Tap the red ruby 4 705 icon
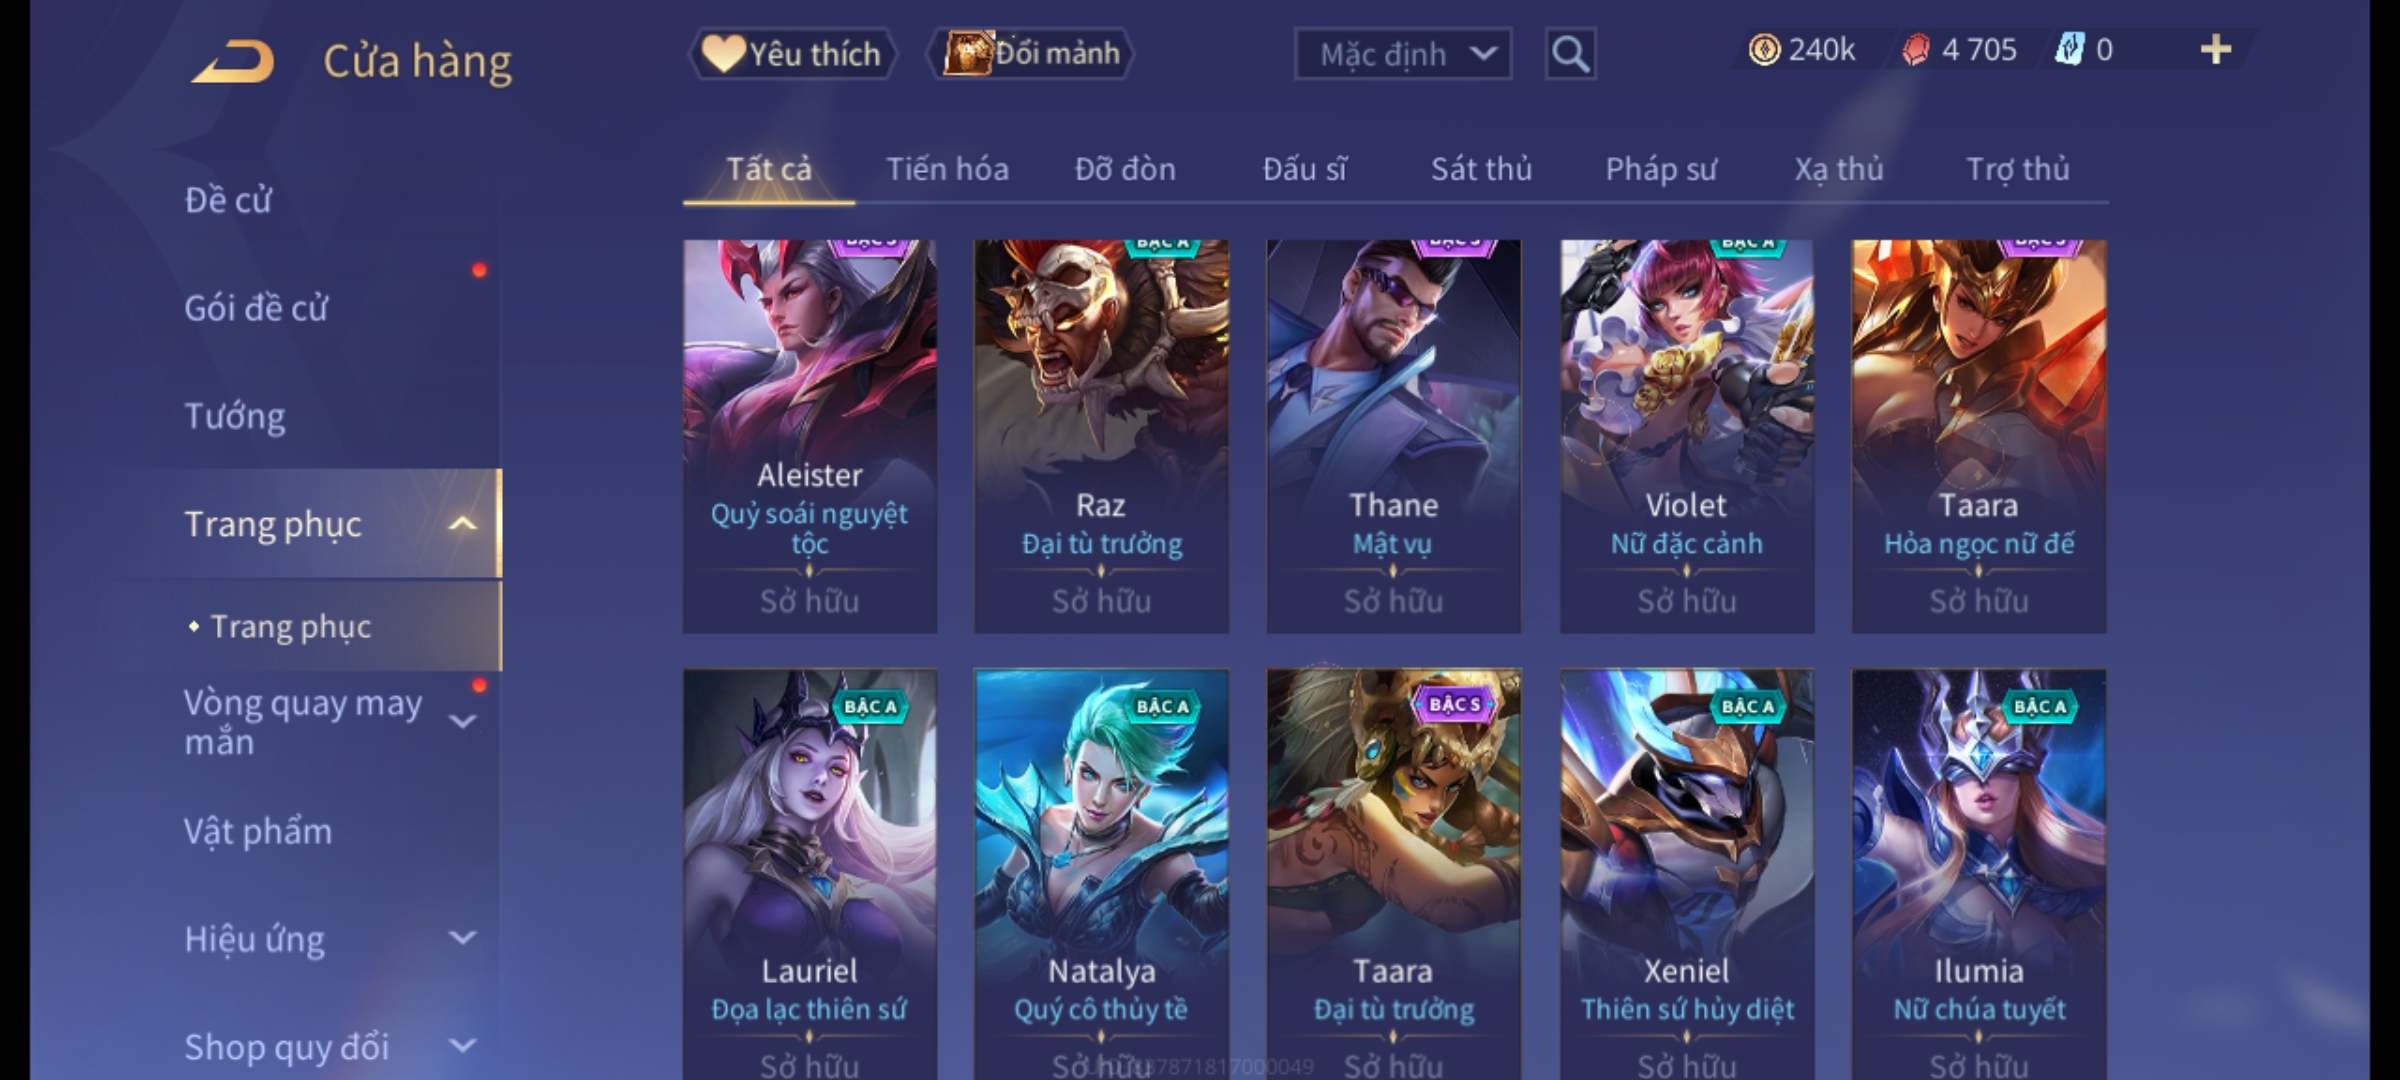 click(x=1915, y=50)
